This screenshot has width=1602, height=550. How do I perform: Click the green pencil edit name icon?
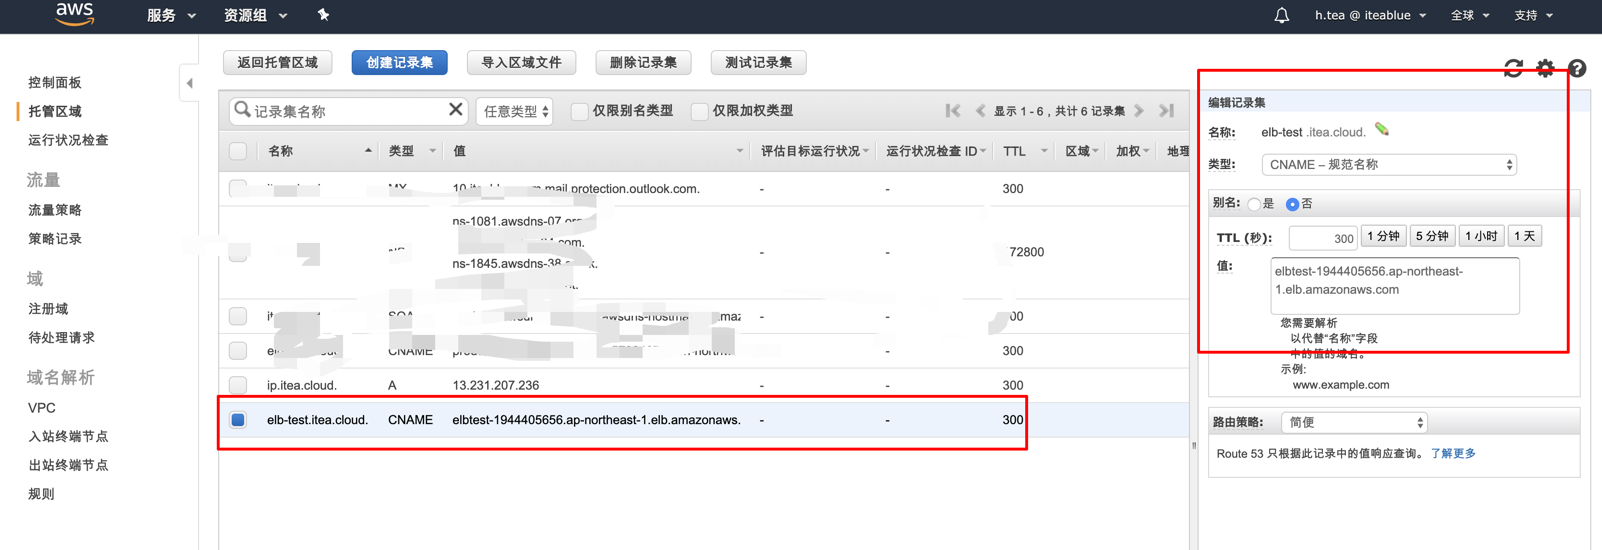click(1382, 130)
